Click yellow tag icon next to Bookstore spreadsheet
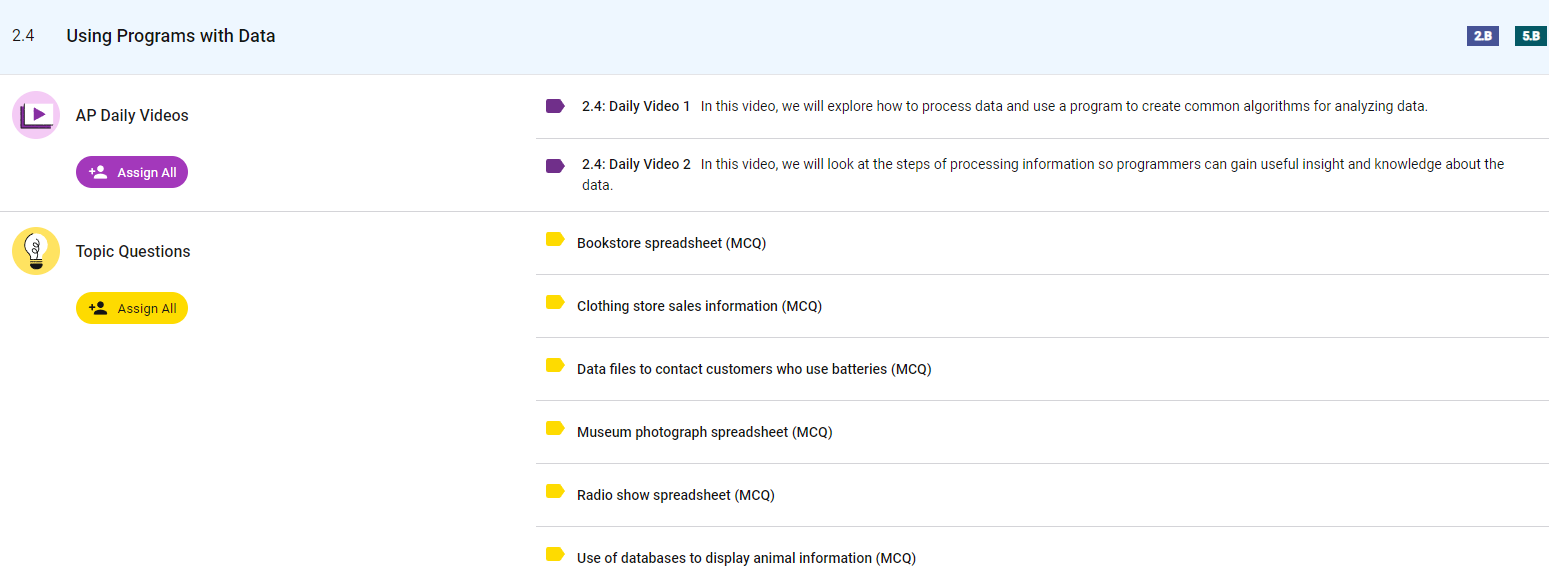The width and height of the screenshot is (1549, 580). [x=555, y=240]
